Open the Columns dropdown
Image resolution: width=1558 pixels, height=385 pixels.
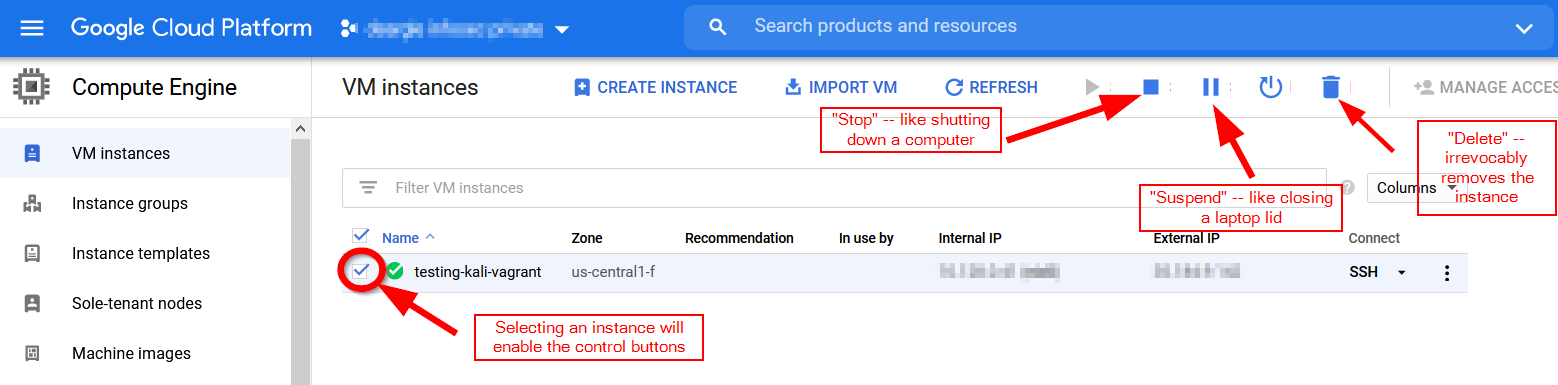[x=1412, y=187]
